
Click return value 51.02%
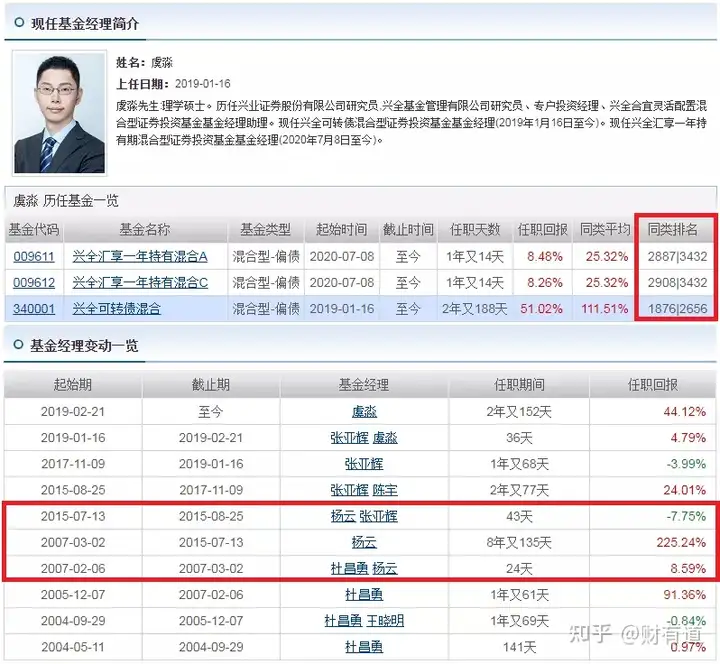[541, 309]
